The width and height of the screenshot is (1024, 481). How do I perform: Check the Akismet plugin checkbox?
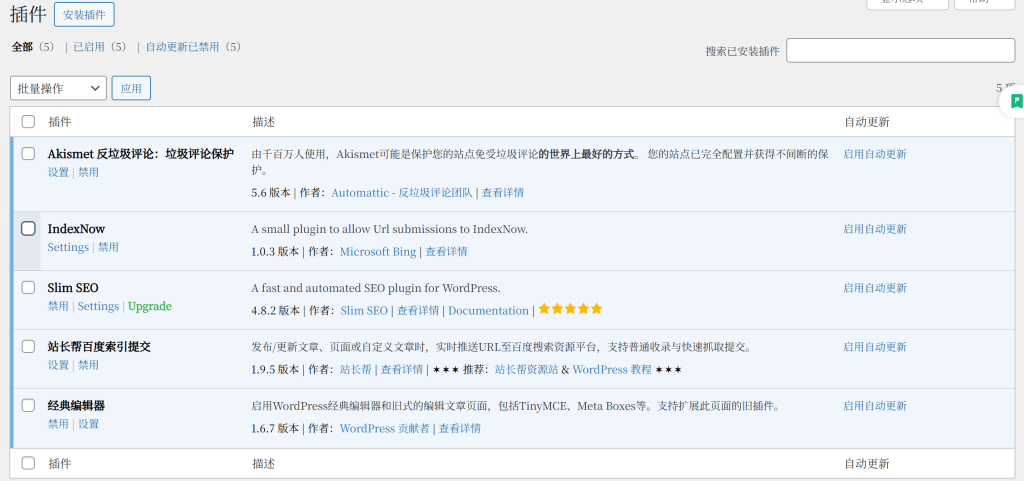click(28, 154)
